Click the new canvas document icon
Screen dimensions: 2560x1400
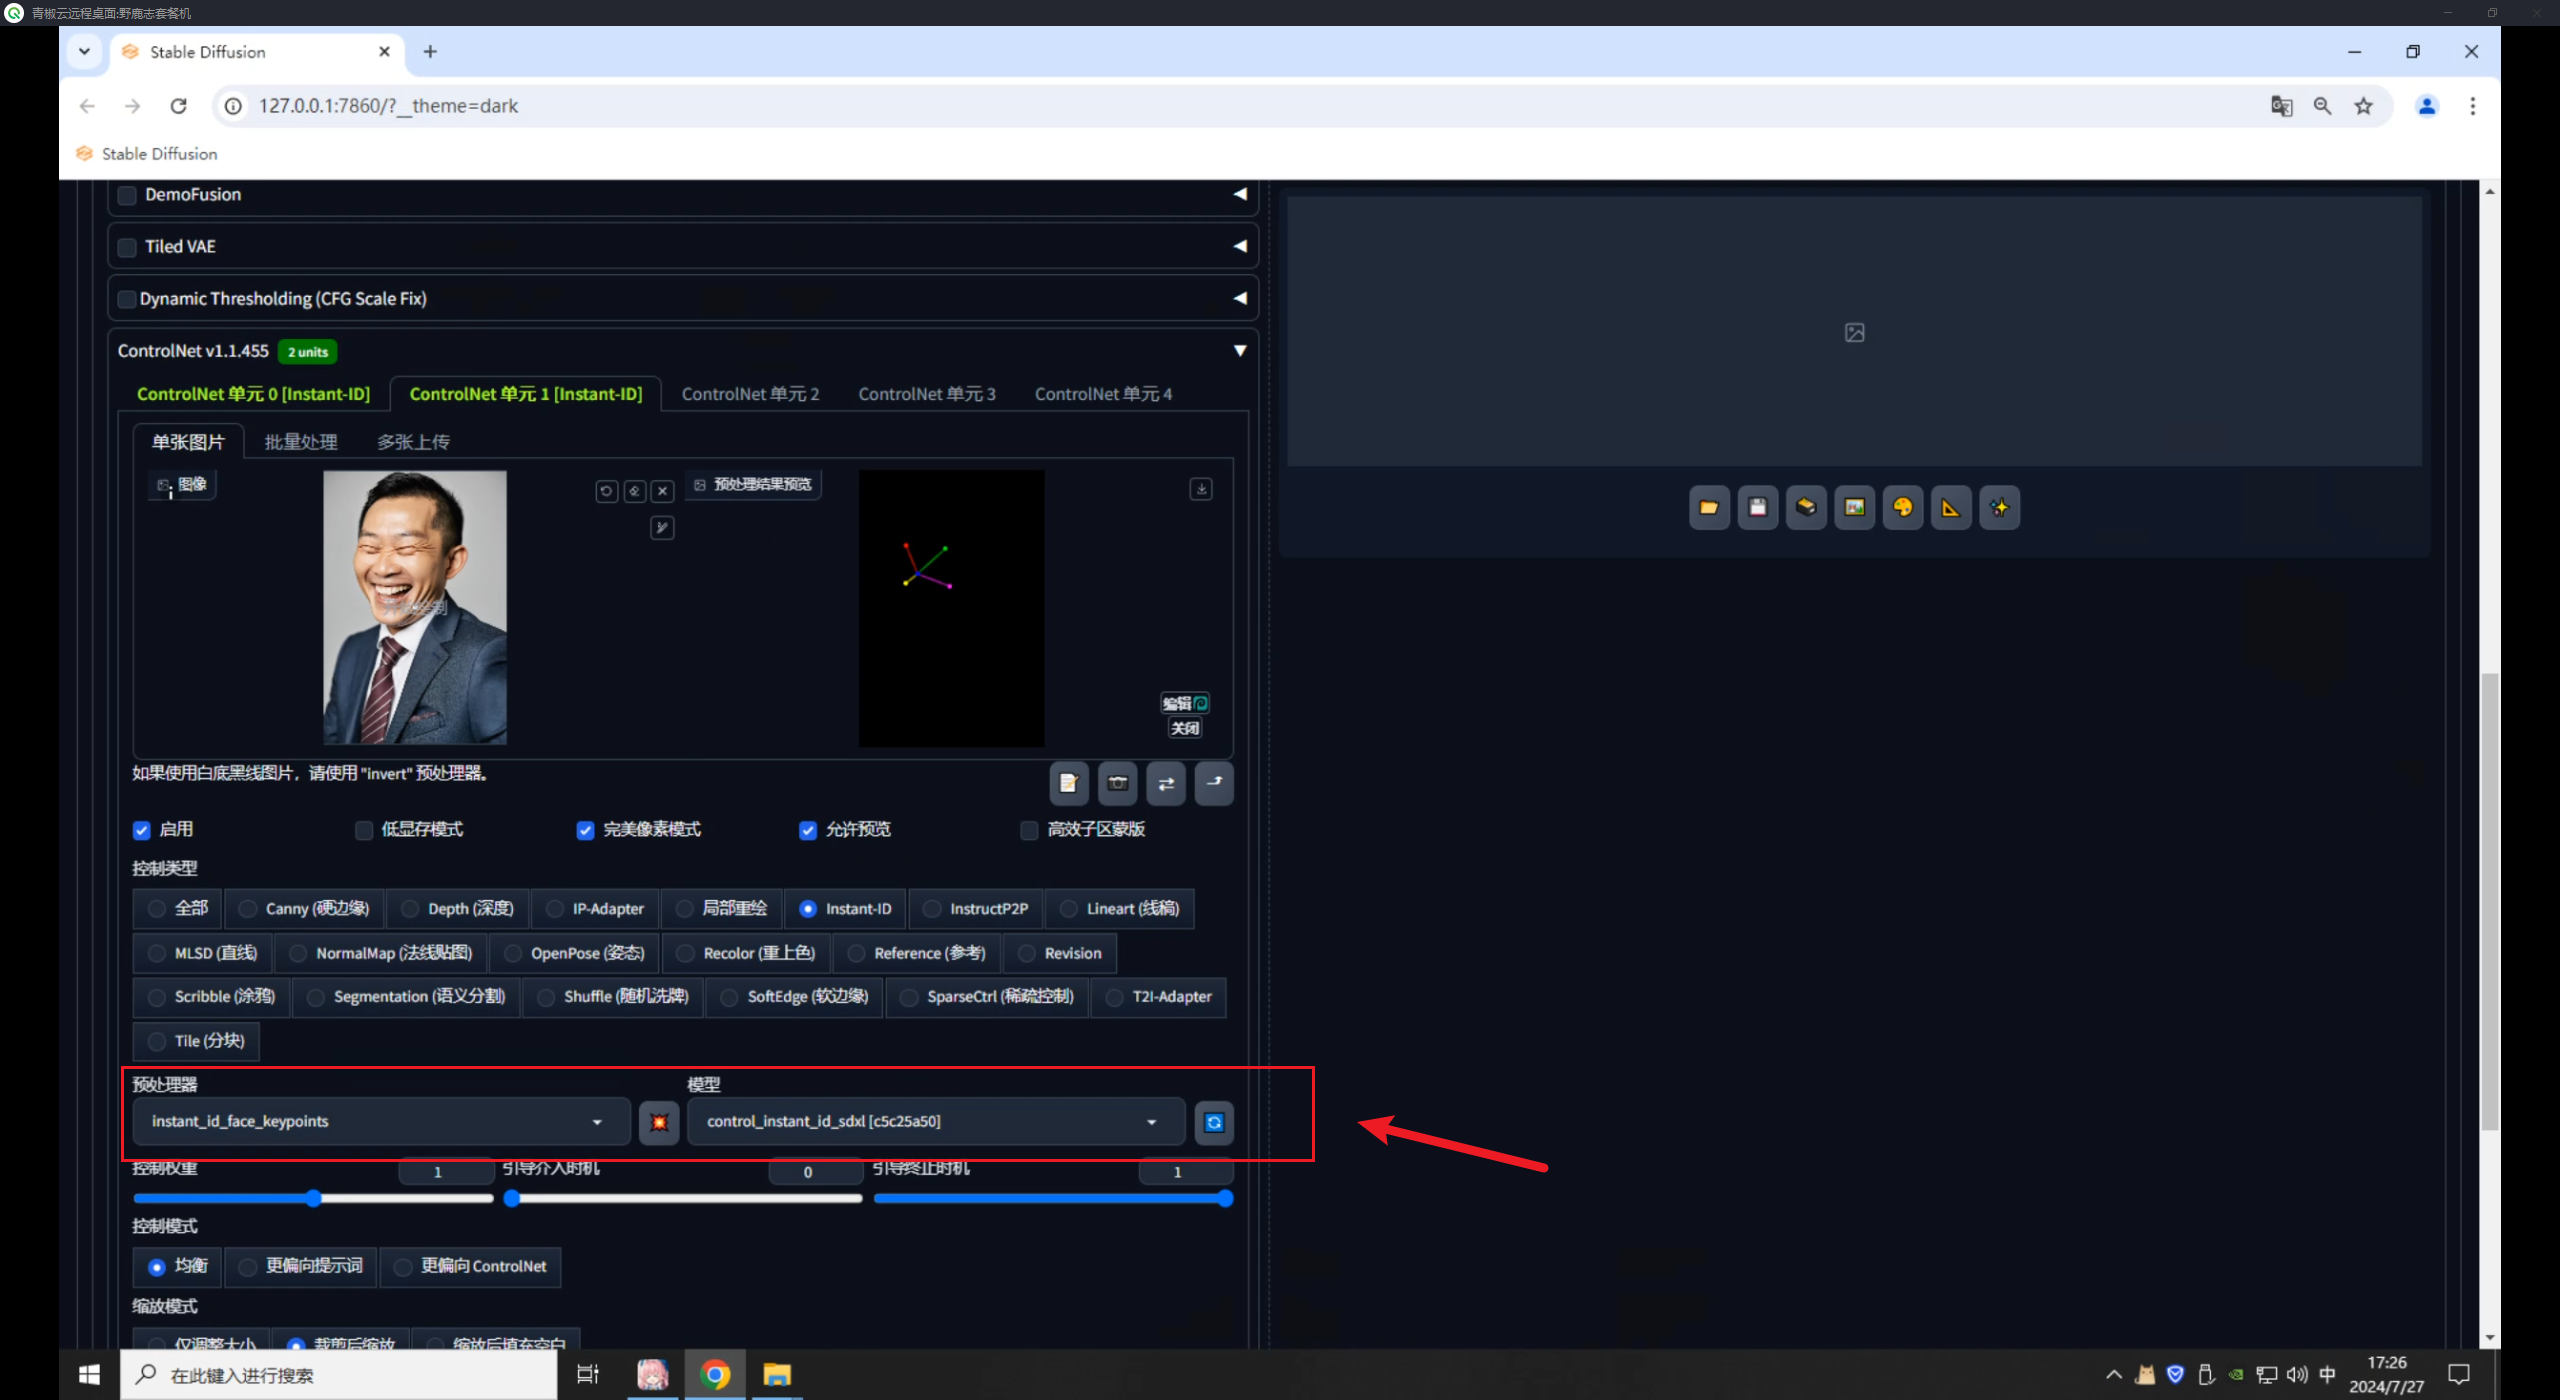click(x=1068, y=783)
